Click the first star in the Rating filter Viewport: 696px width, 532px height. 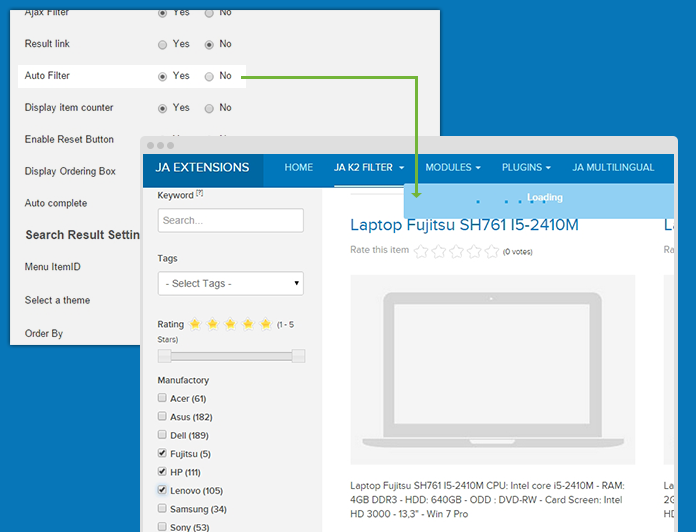tap(195, 324)
